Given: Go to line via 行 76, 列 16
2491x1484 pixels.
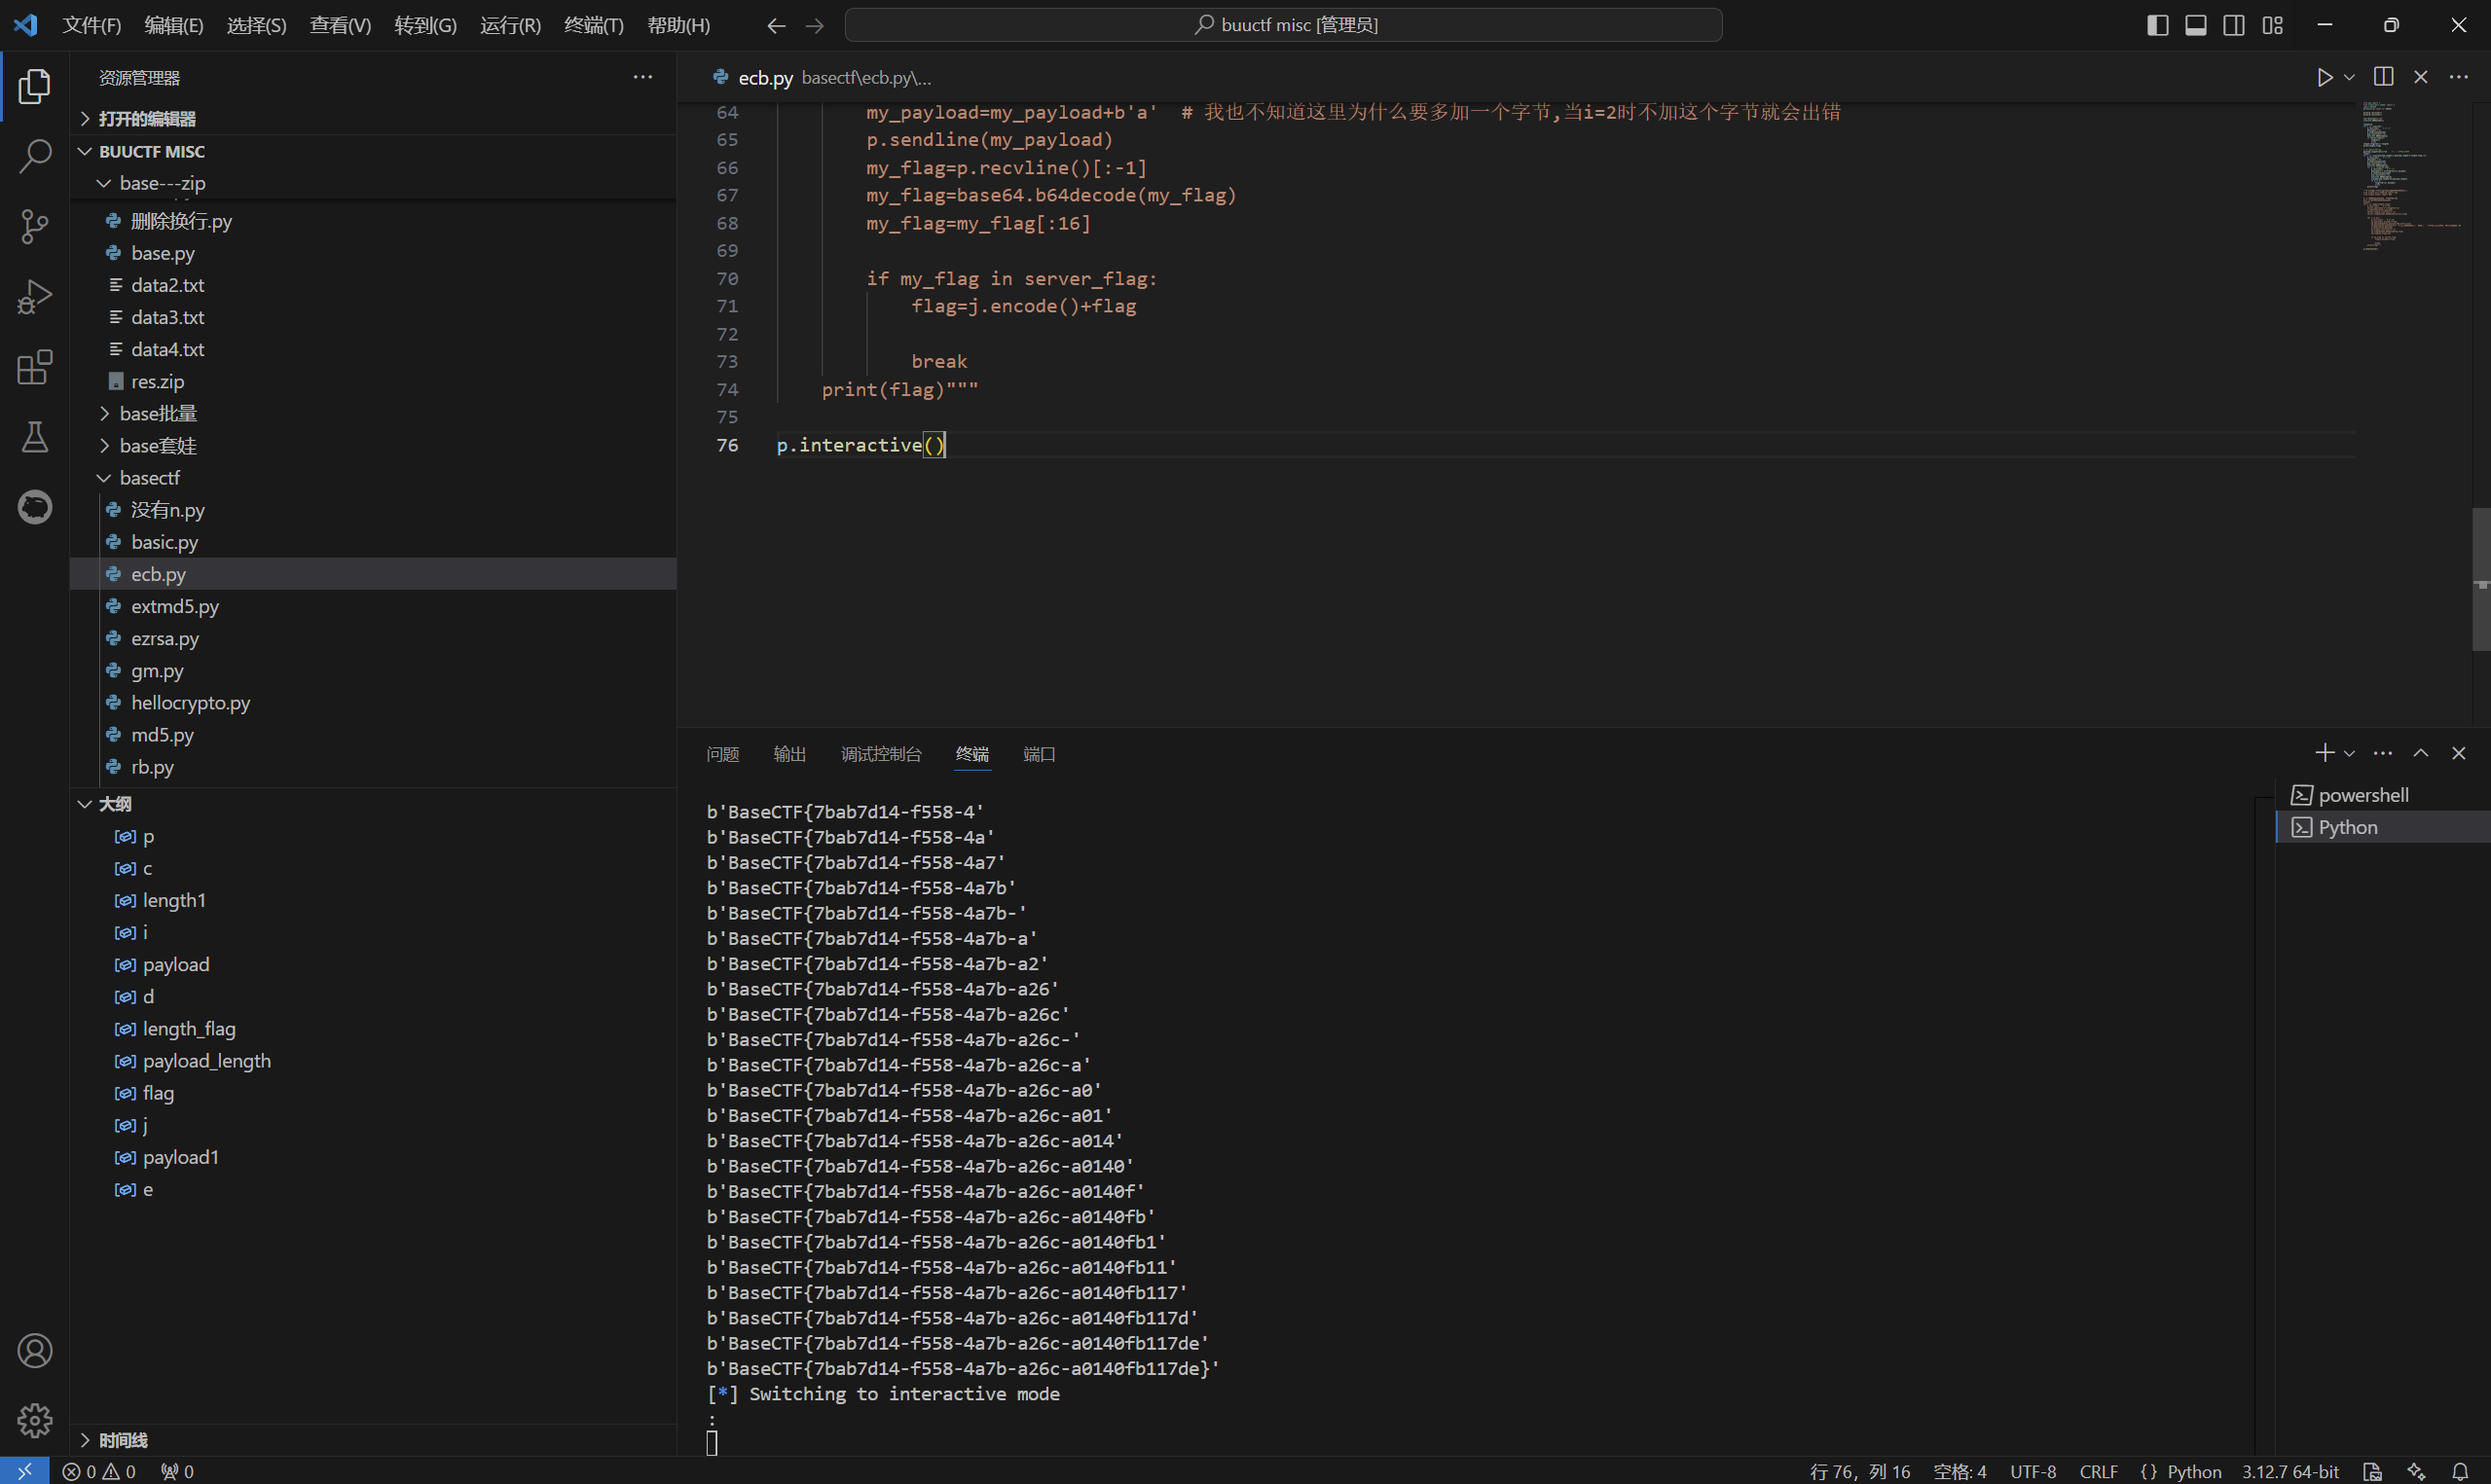Looking at the screenshot, I should click(x=1860, y=1471).
